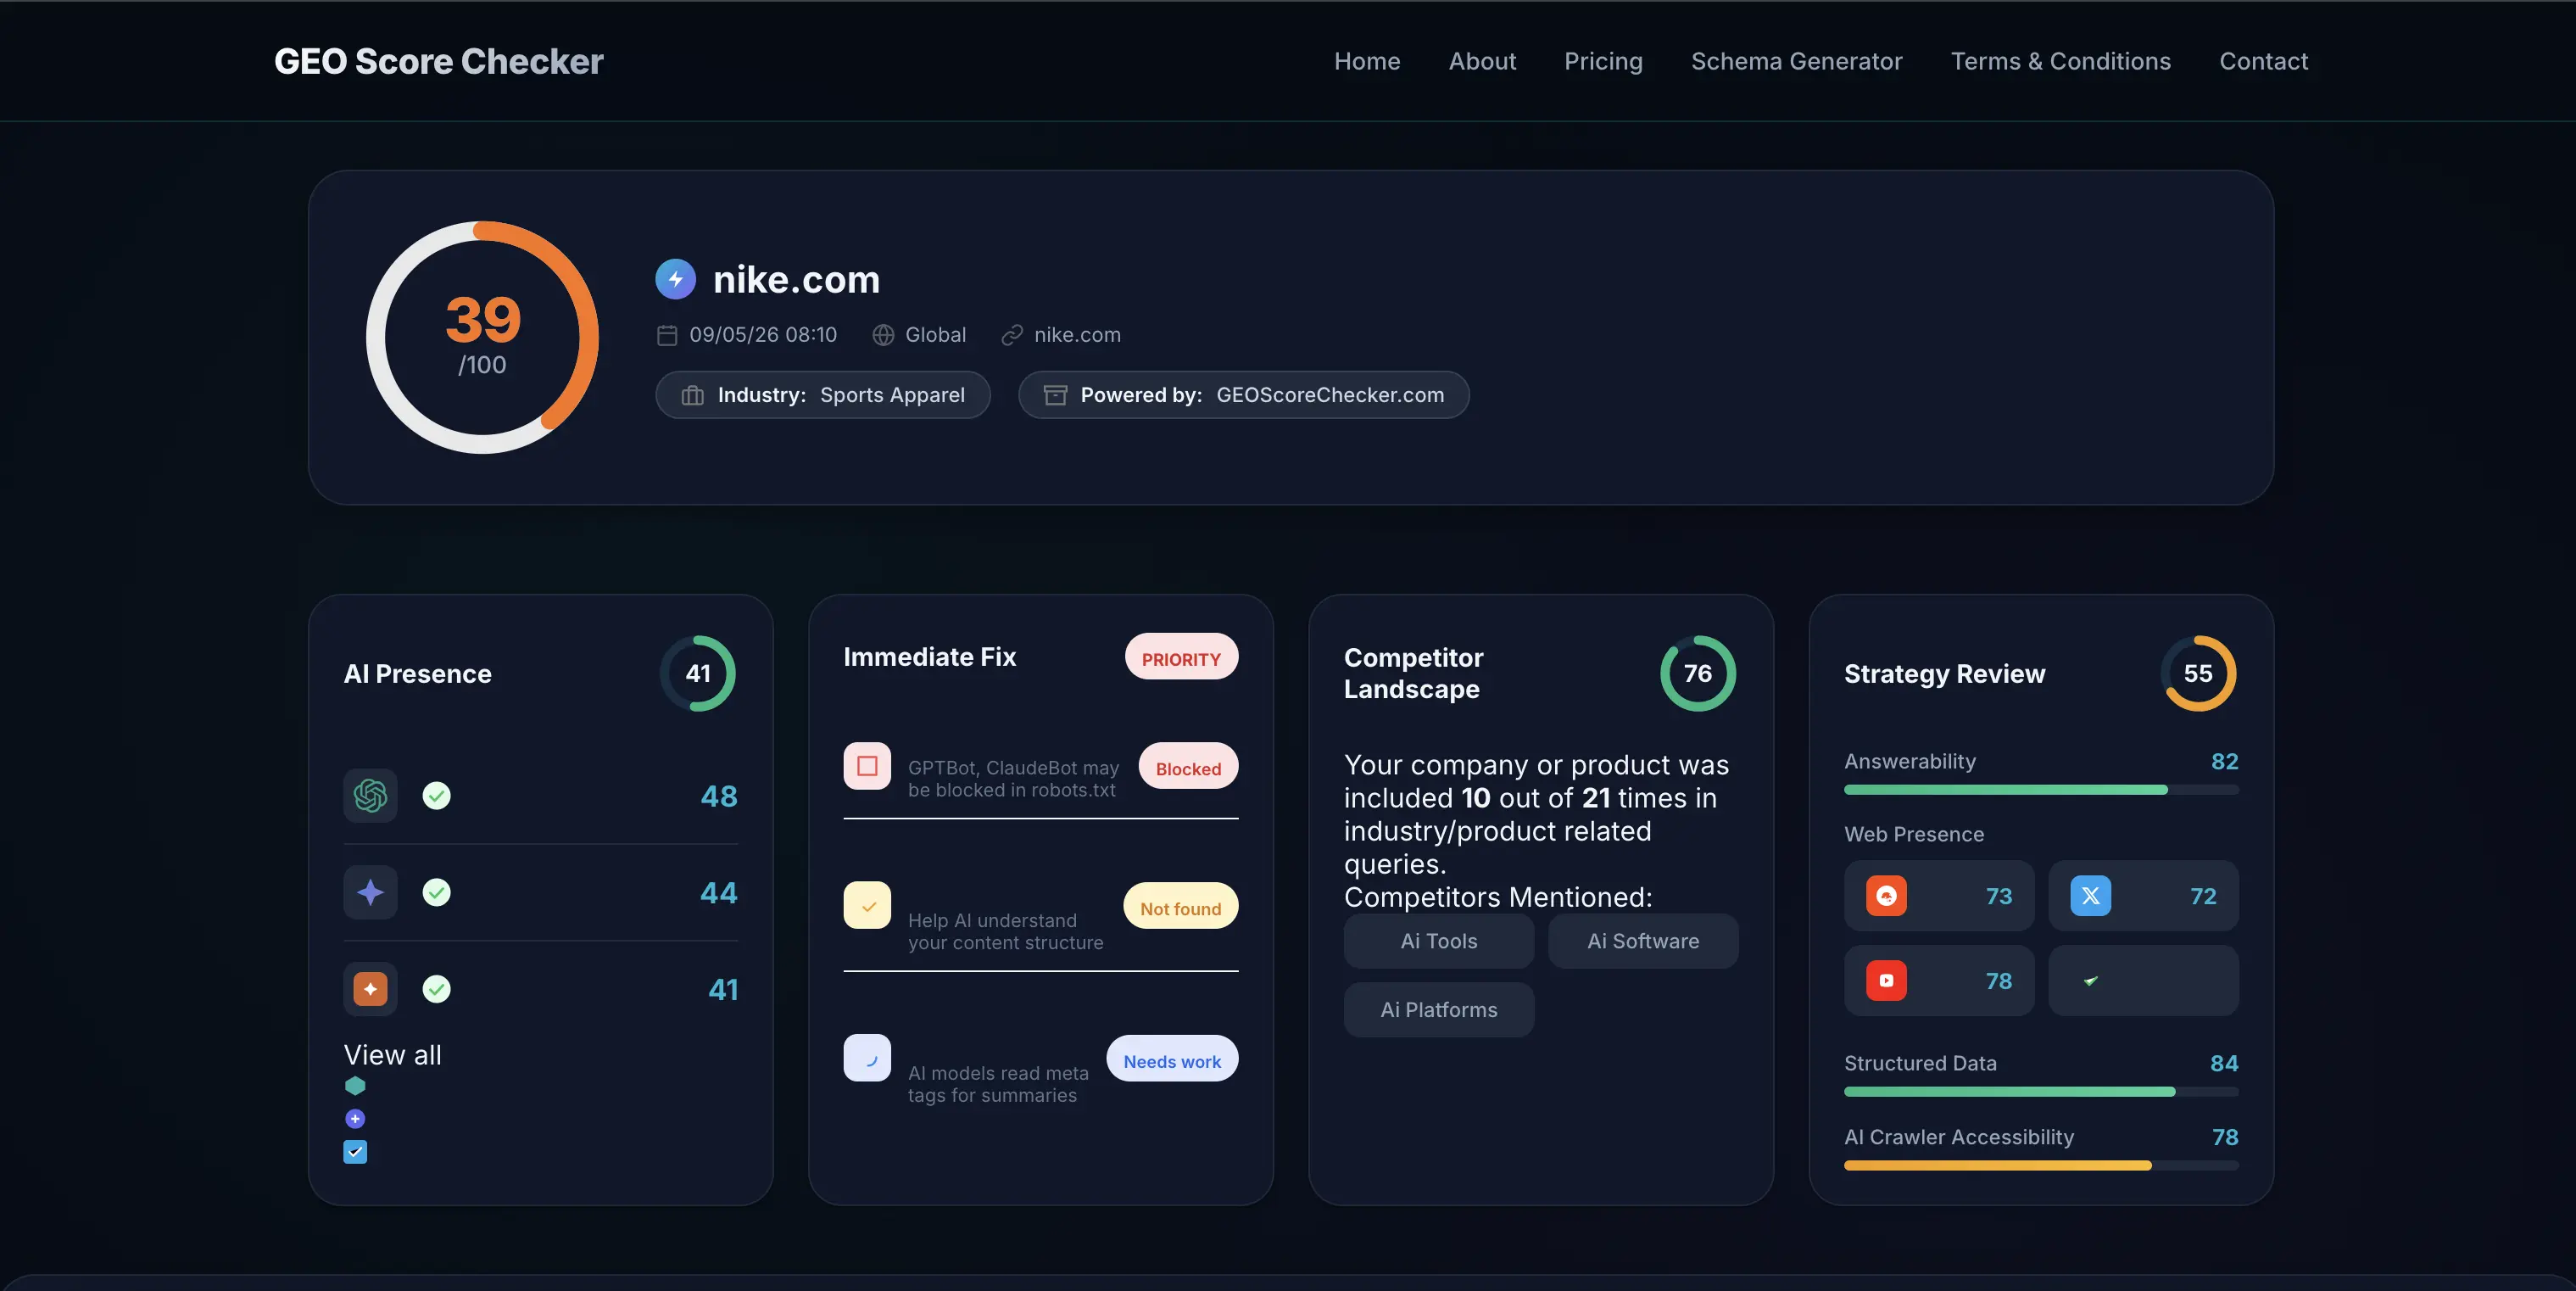
Task: Click the Structured Data score 84
Action: 2224,1063
